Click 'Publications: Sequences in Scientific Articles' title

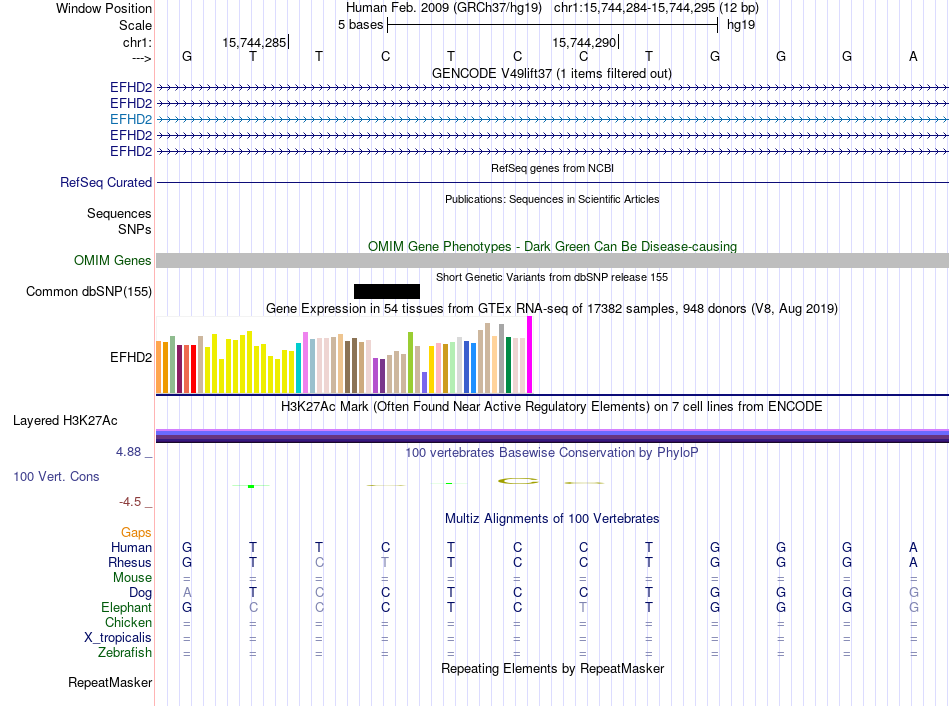point(552,199)
